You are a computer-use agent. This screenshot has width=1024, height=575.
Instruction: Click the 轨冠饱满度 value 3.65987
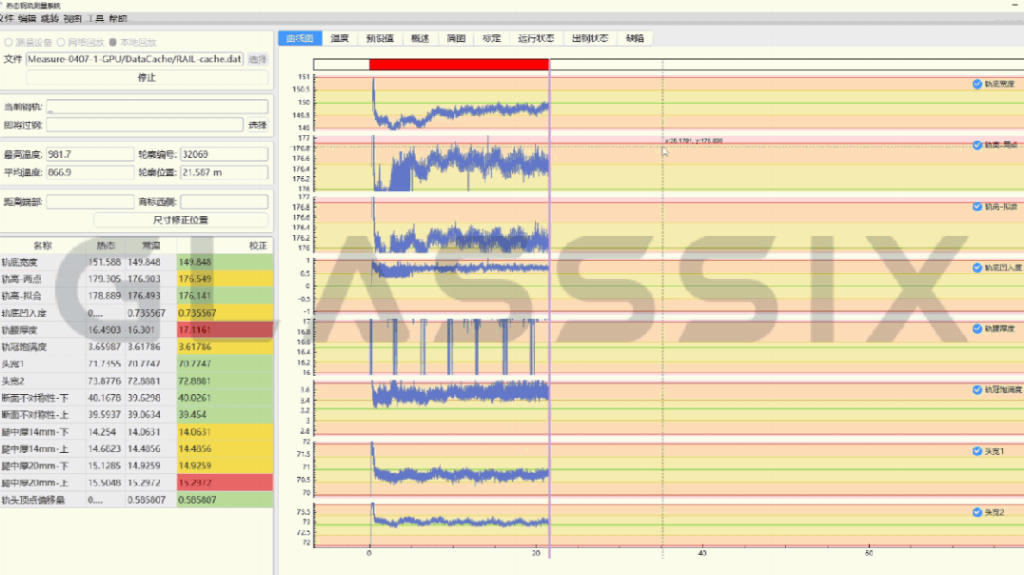pos(104,347)
